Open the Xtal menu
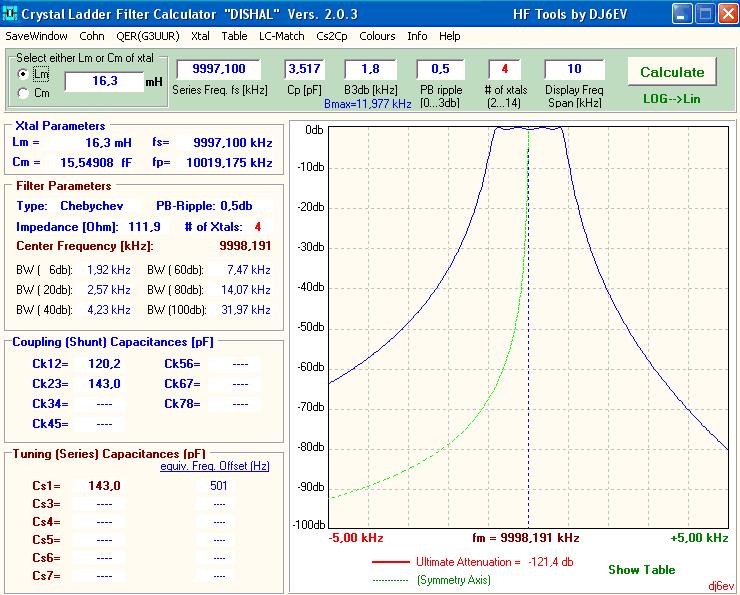This screenshot has height=595, width=740. pyautogui.click(x=200, y=36)
